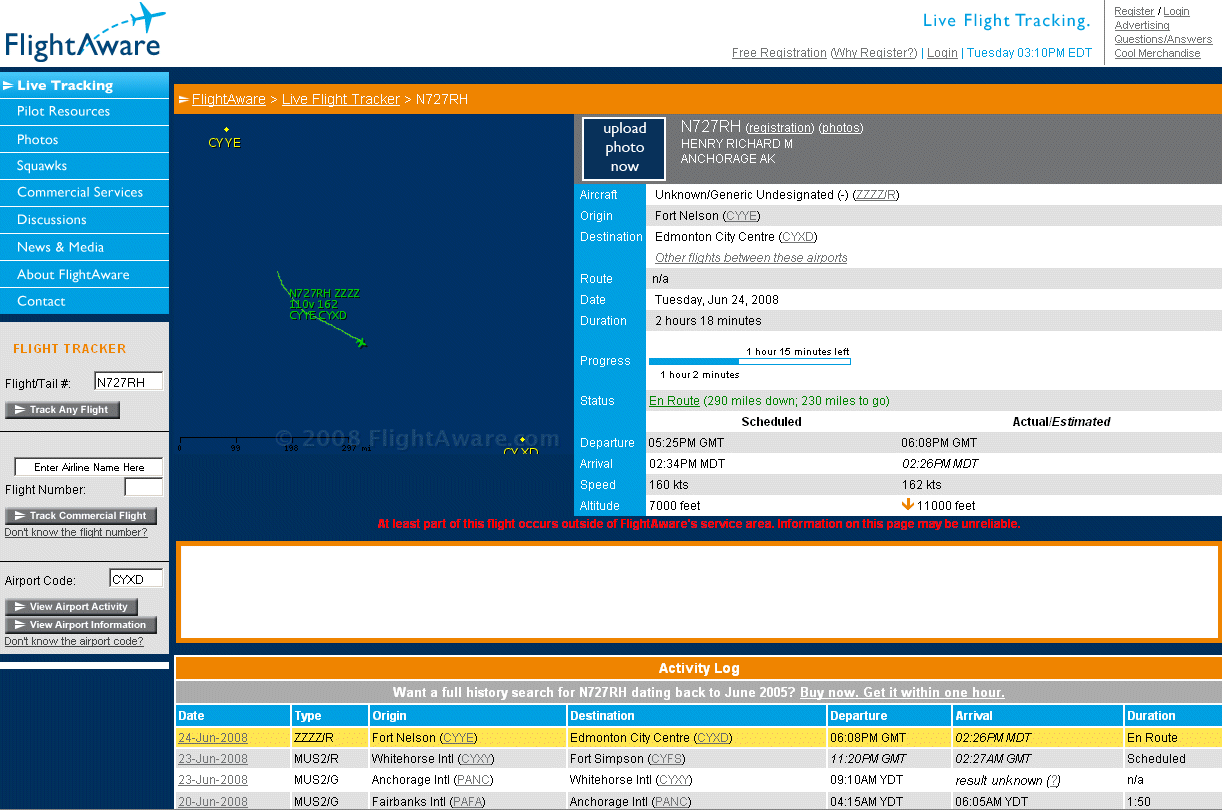
Task: Open About FlightAware menu item
Action: pos(85,274)
